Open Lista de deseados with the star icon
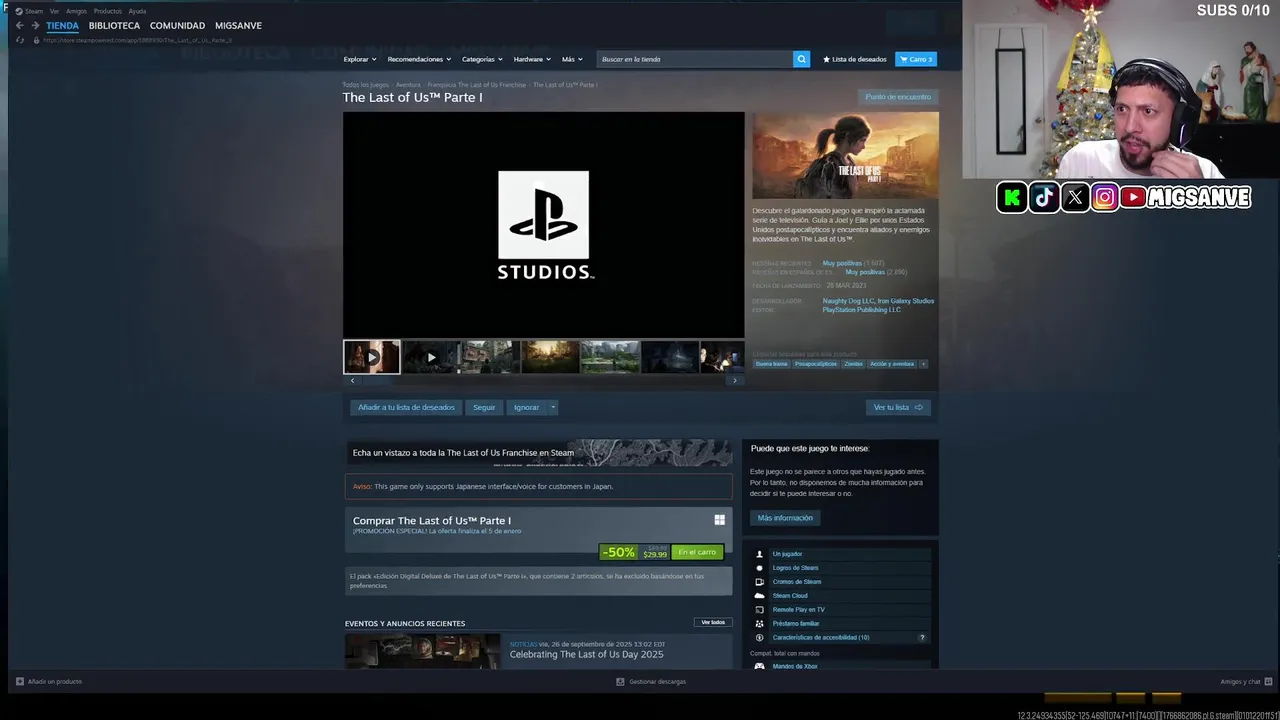This screenshot has height=720, width=1280. point(854,59)
